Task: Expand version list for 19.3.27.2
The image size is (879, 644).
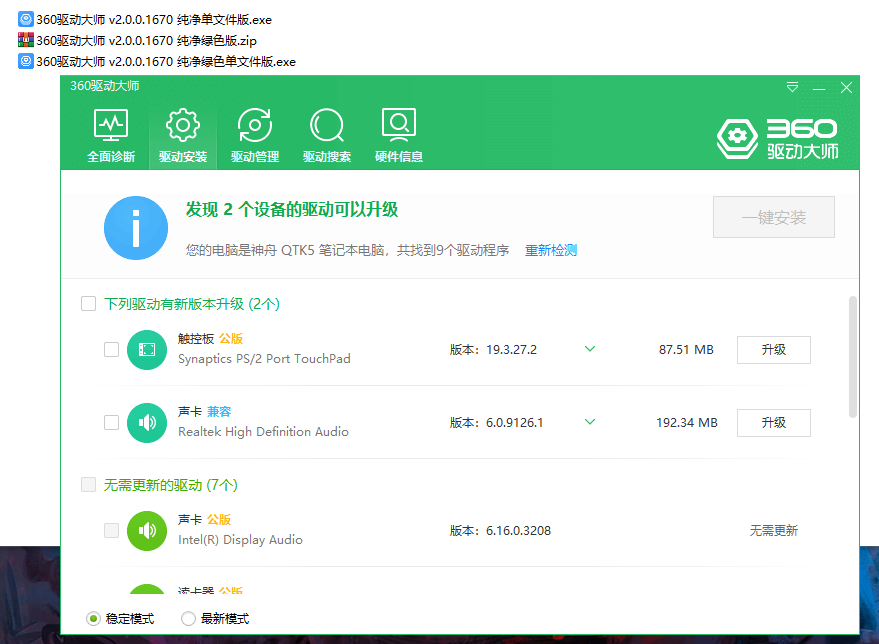Action: pos(590,349)
